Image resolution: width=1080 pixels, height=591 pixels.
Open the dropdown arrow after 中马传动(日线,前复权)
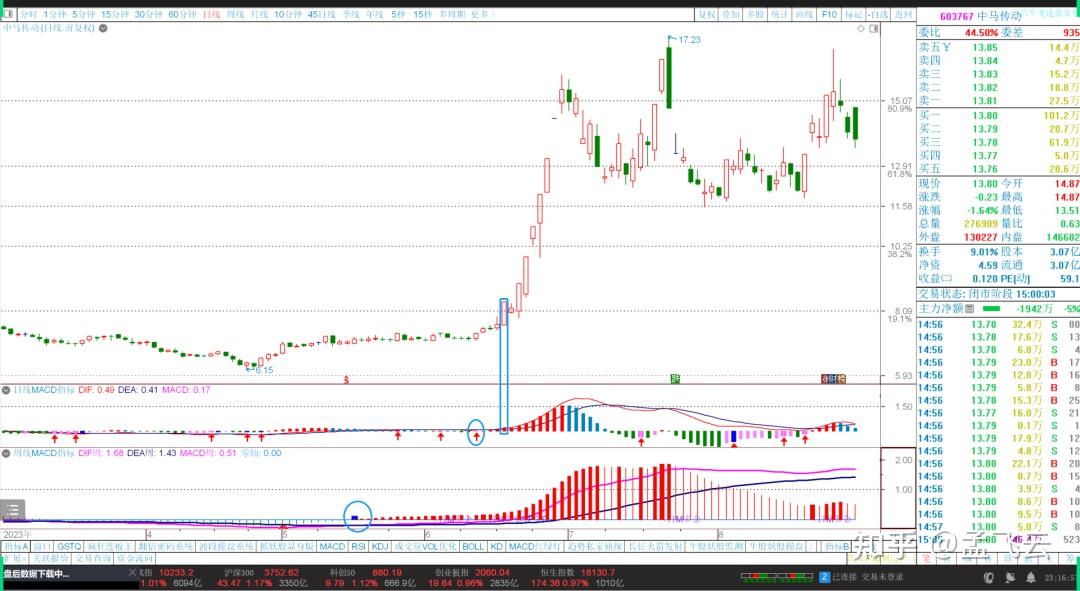(103, 28)
